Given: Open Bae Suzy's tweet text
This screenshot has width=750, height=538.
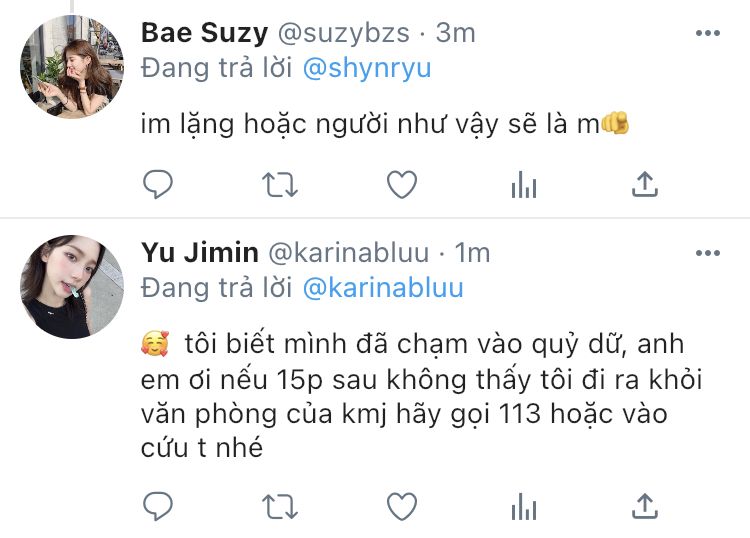Looking at the screenshot, I should [385, 124].
